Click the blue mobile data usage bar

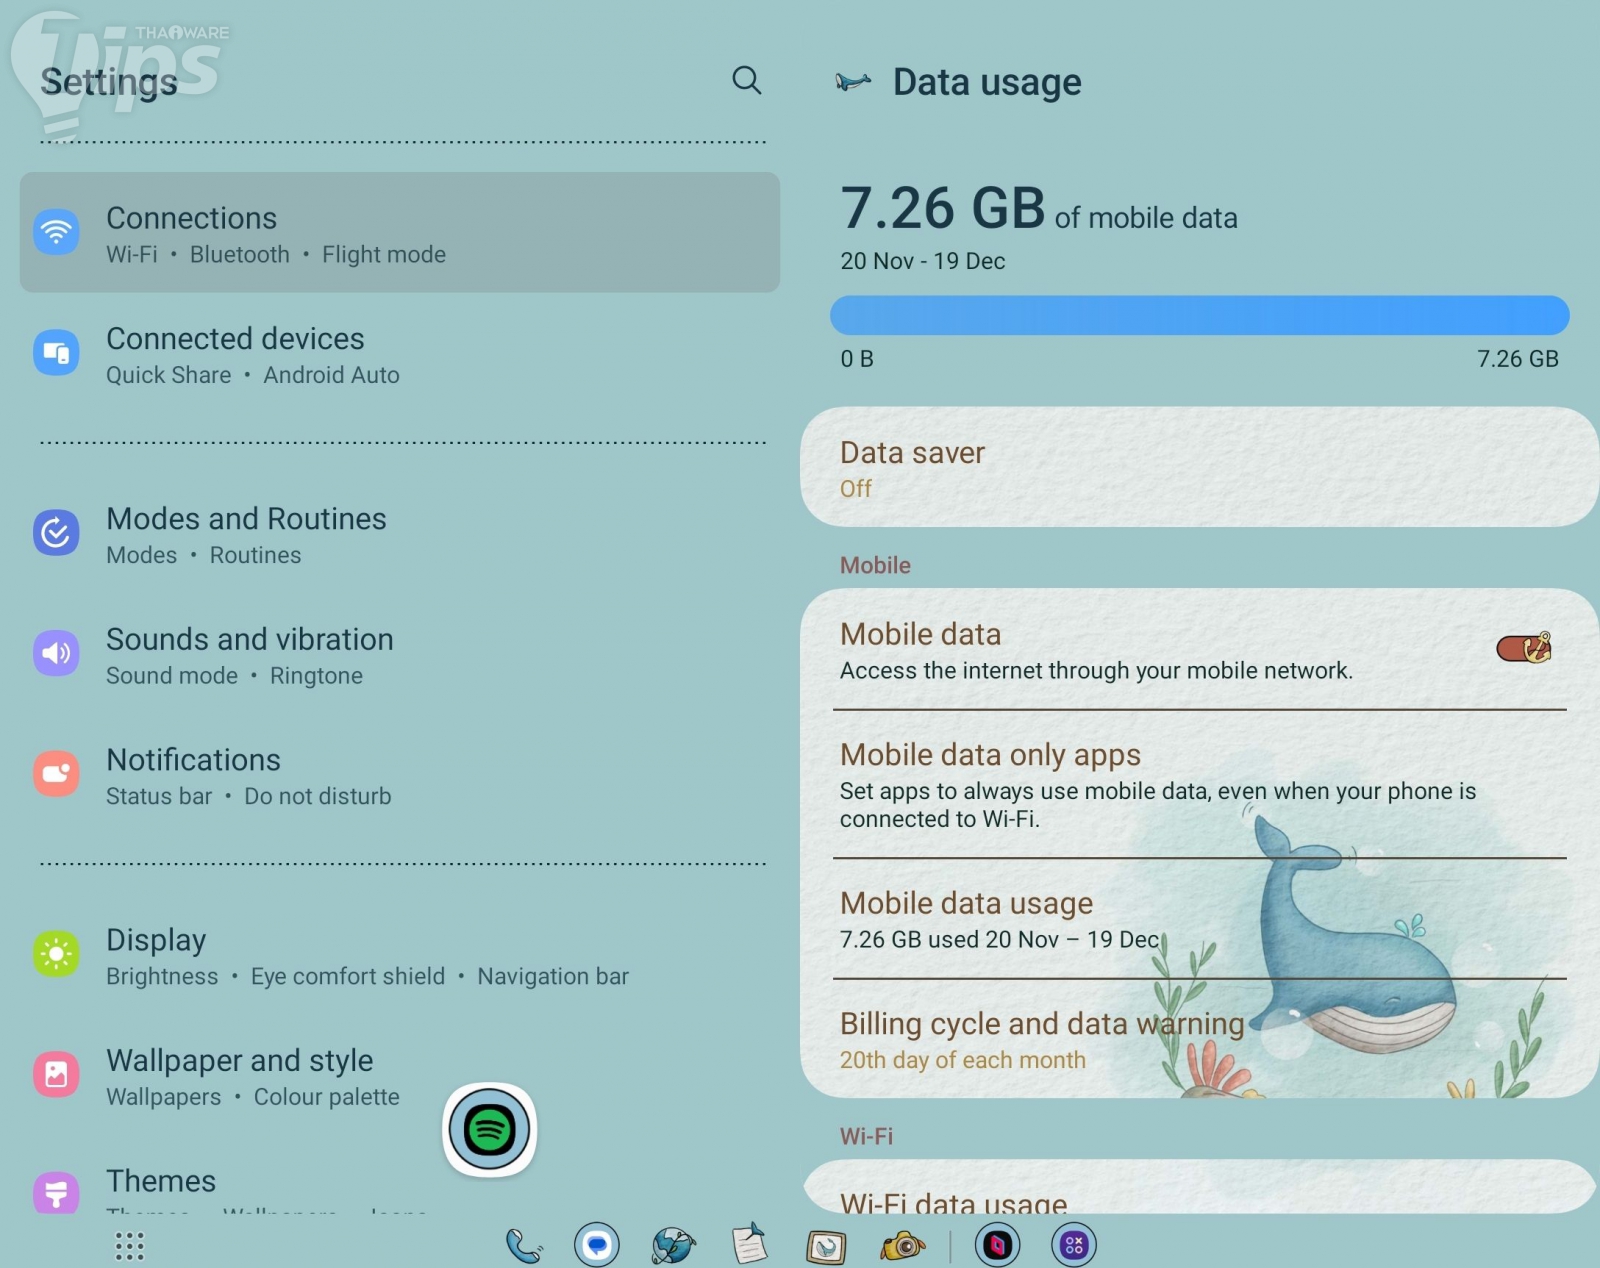tap(1199, 315)
